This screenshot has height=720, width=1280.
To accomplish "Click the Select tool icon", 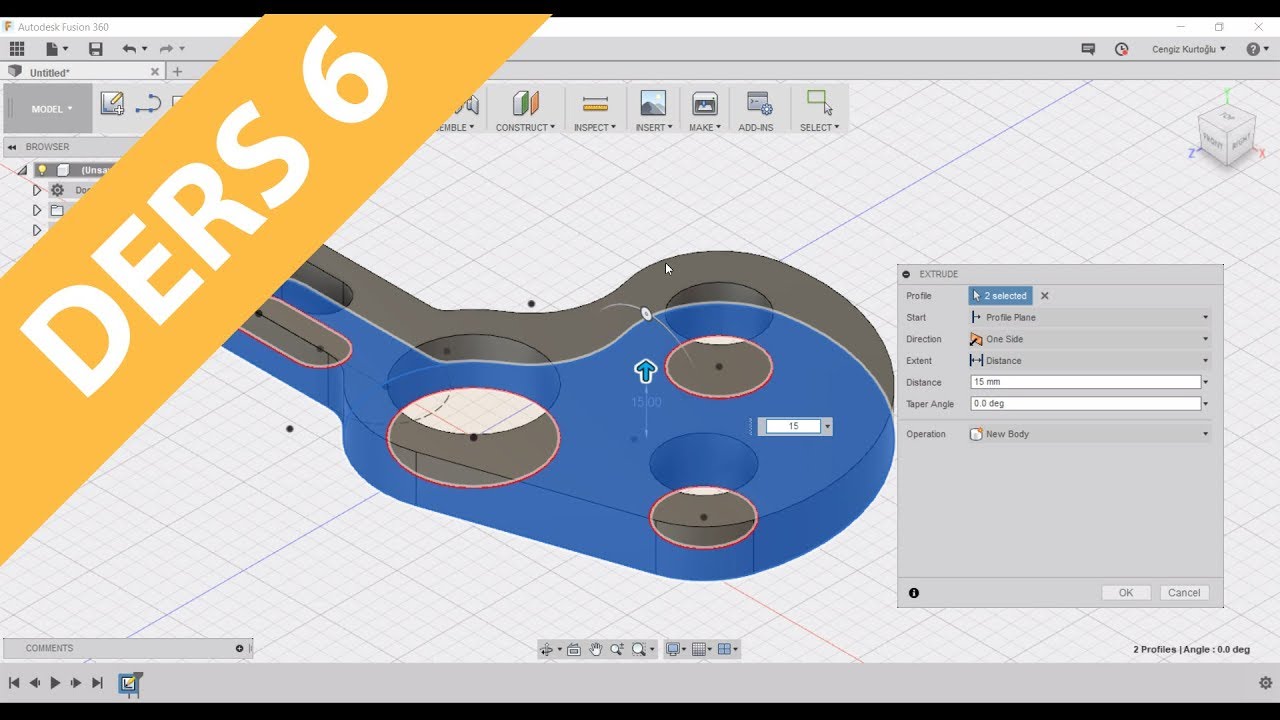I will (x=819, y=102).
